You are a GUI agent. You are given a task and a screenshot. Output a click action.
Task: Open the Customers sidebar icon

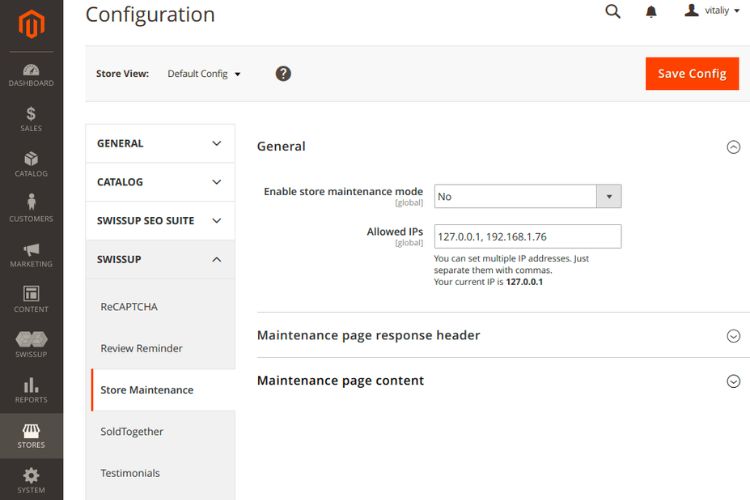[x=31, y=209]
